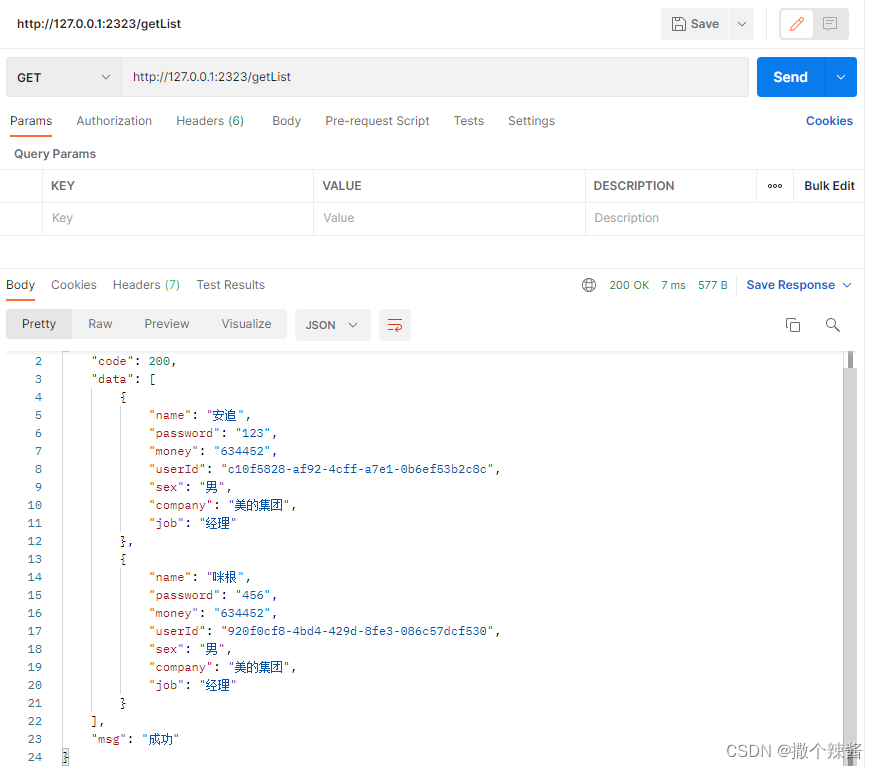Click the password value "456"

(x=253, y=595)
